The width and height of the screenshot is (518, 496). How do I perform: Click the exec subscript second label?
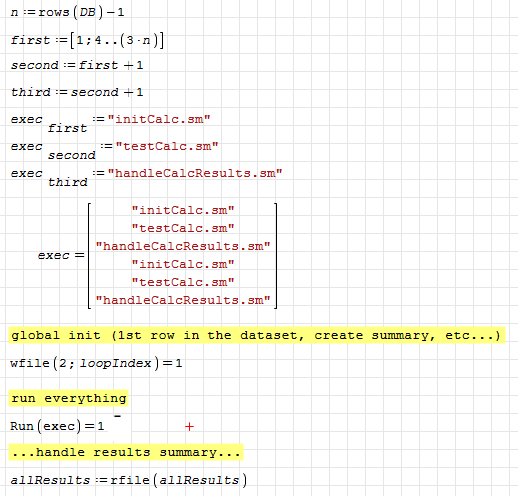pos(72,155)
